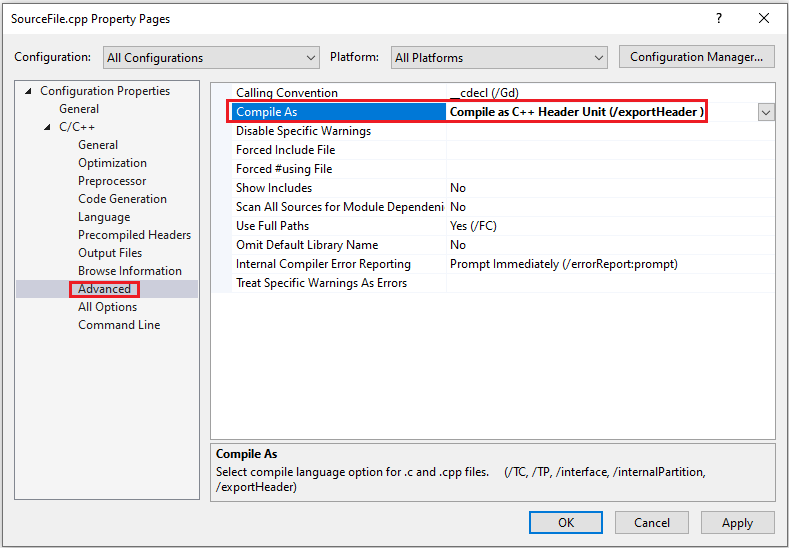Image resolution: width=789 pixels, height=548 pixels.
Task: Click the Compile as C++ Header Unit value
Action: pyautogui.click(x=577, y=112)
